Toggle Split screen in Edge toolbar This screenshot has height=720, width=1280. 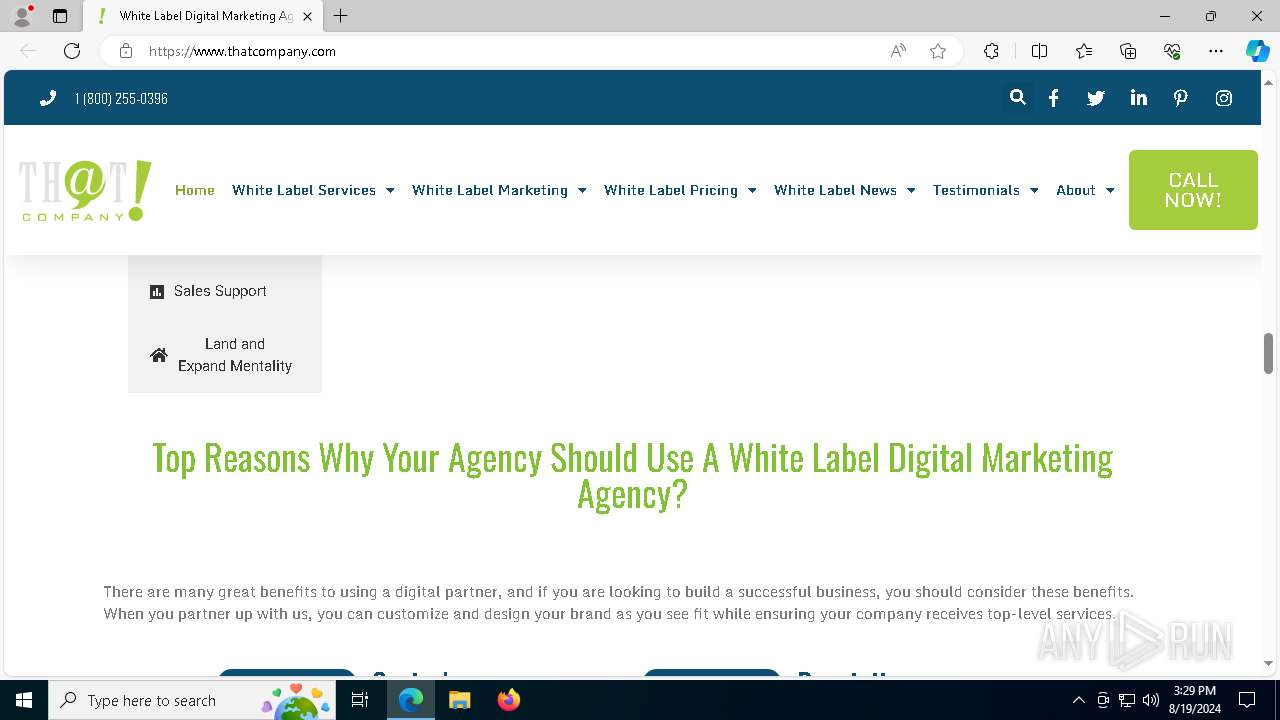(1039, 51)
